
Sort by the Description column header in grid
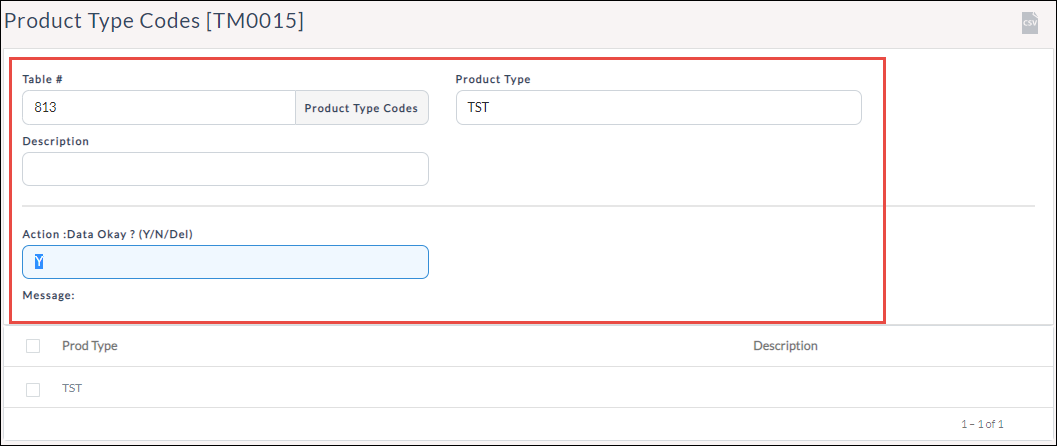[x=785, y=346]
